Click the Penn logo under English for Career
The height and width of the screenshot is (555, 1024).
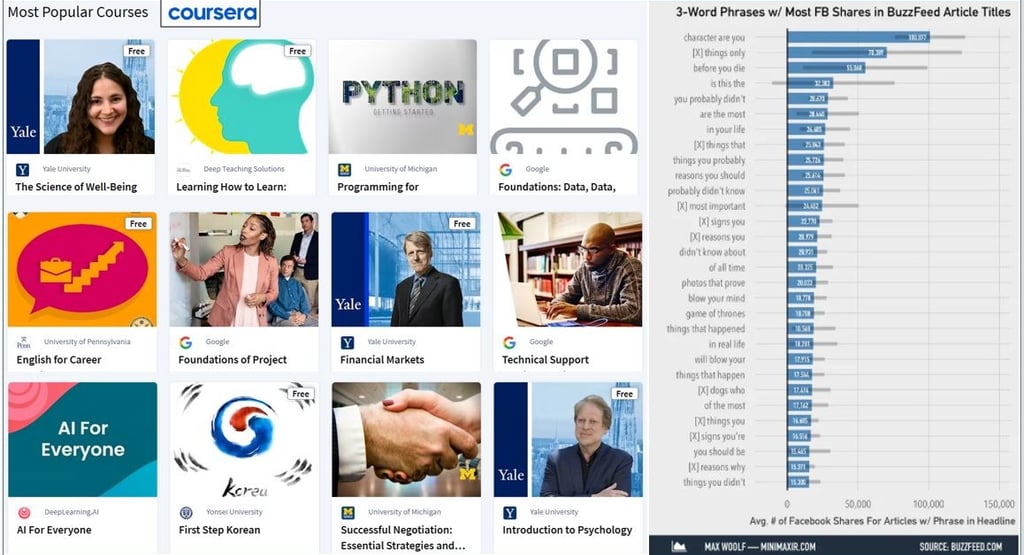tap(24, 342)
